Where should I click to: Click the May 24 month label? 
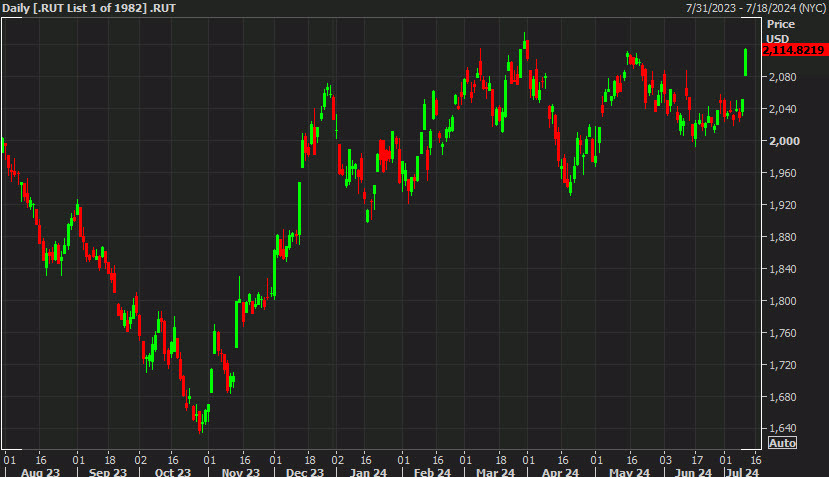pos(629,472)
